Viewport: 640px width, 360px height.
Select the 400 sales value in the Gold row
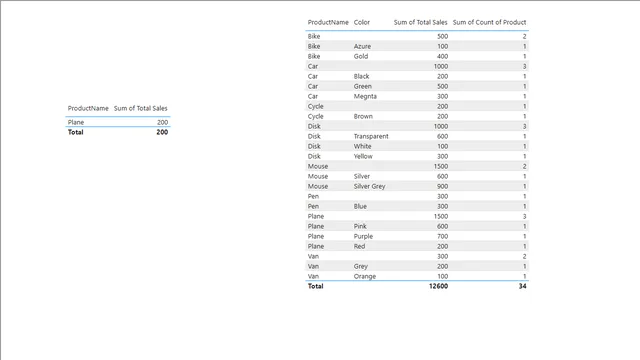(x=442, y=56)
